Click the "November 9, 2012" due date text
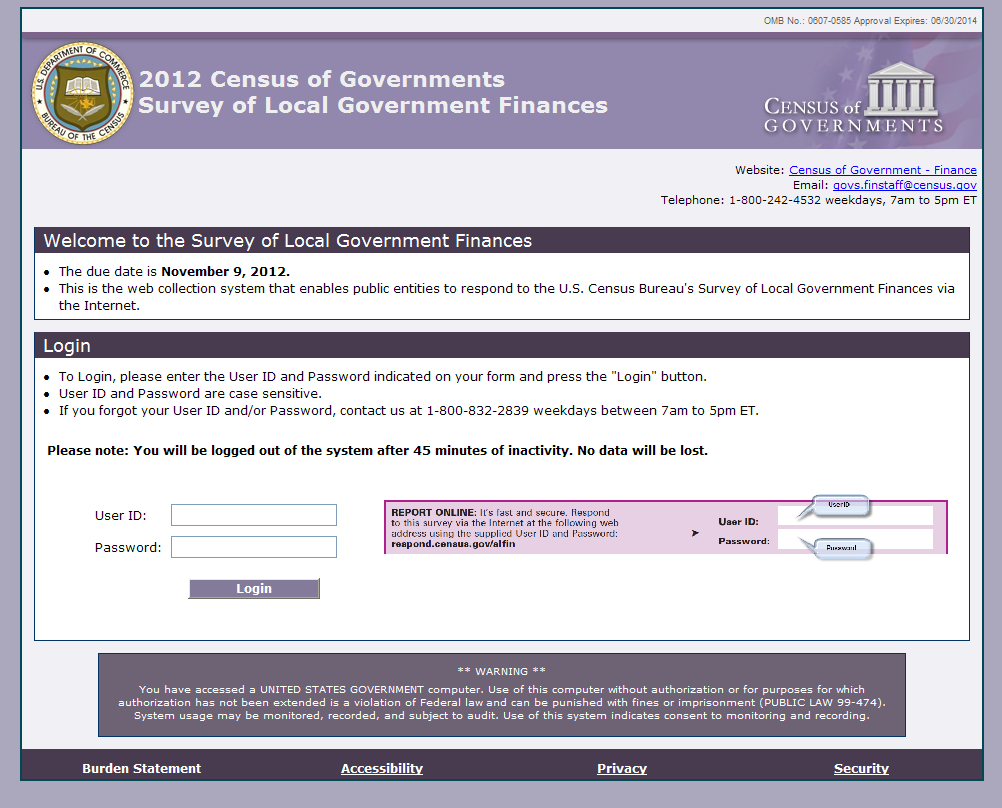 tap(225, 272)
